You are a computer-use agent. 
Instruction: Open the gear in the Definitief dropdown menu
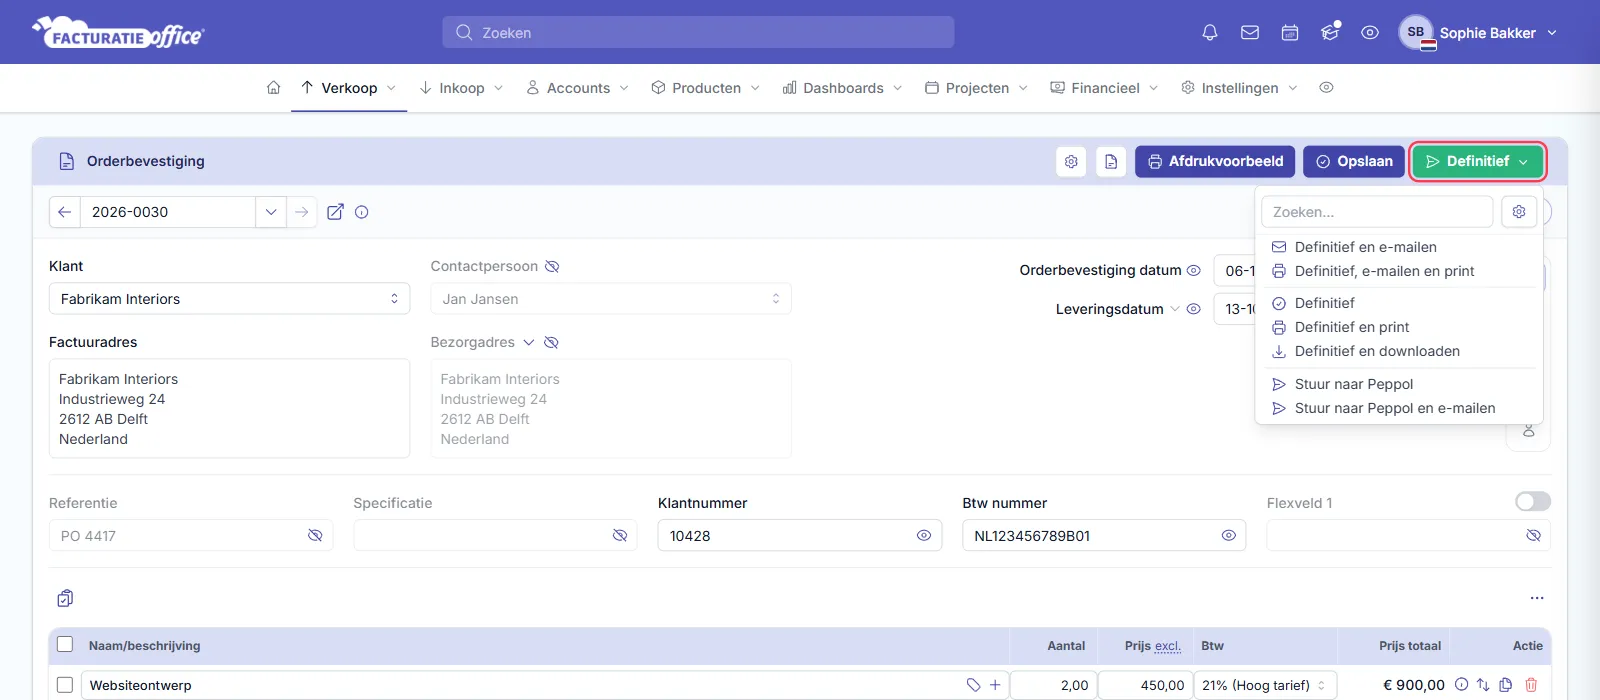pos(1519,212)
